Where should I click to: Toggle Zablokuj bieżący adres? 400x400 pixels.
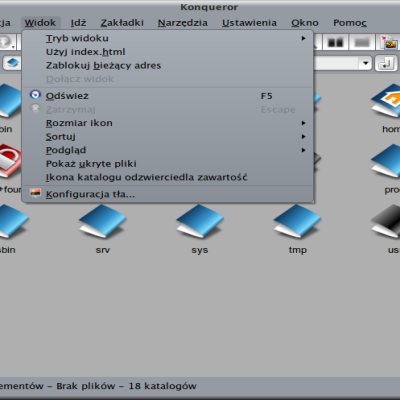168,65
